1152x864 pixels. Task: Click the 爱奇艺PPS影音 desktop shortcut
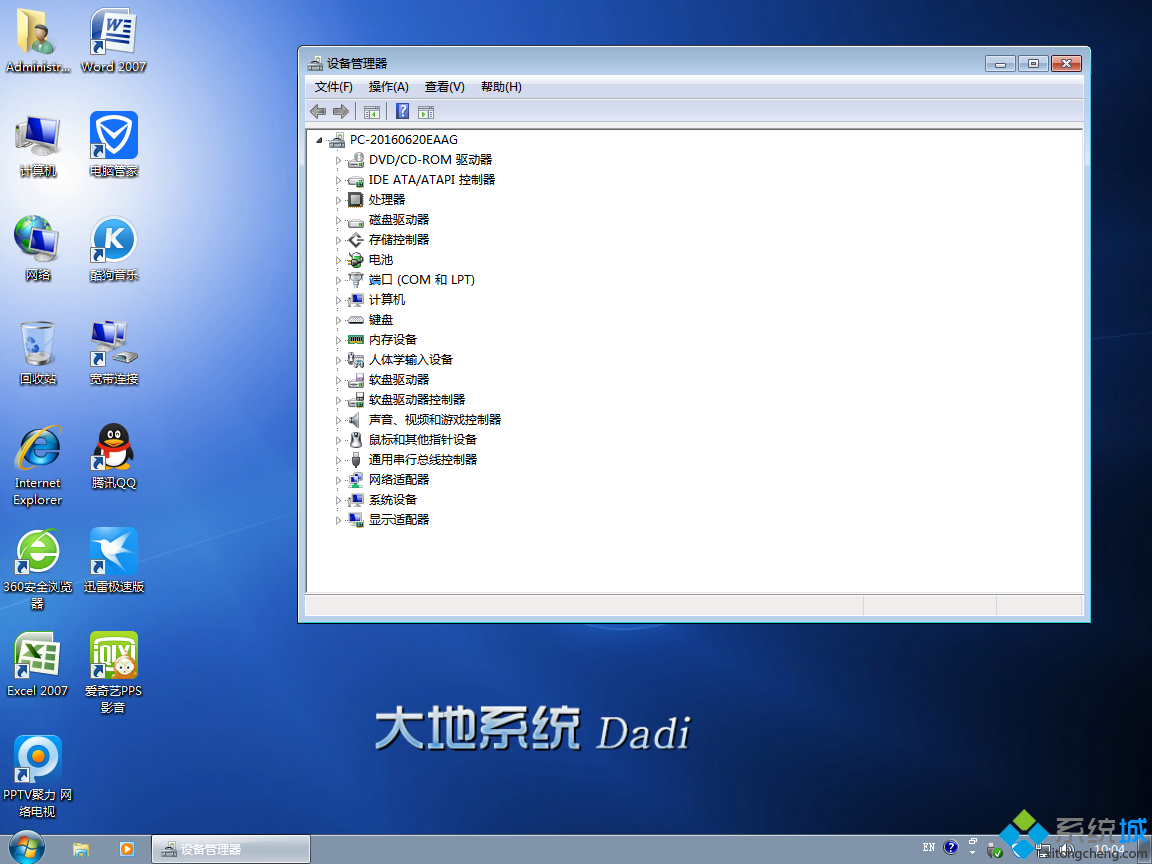114,672
